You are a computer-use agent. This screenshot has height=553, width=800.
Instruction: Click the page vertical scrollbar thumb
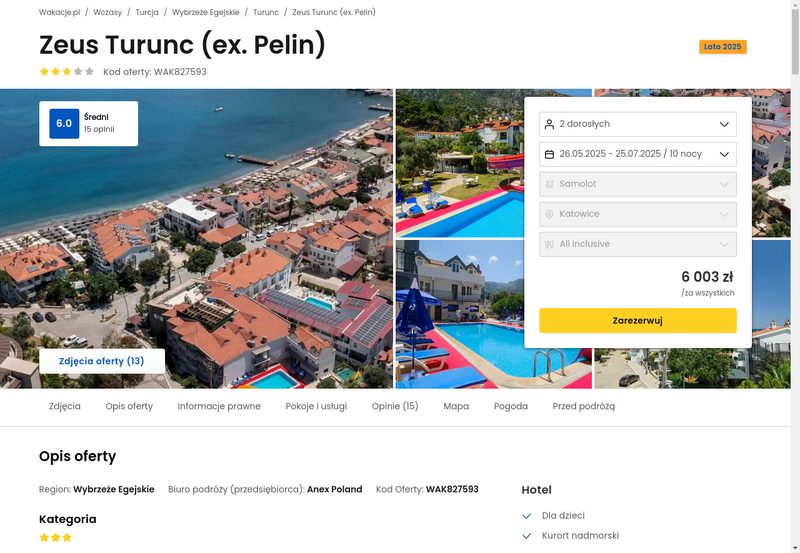795,41
